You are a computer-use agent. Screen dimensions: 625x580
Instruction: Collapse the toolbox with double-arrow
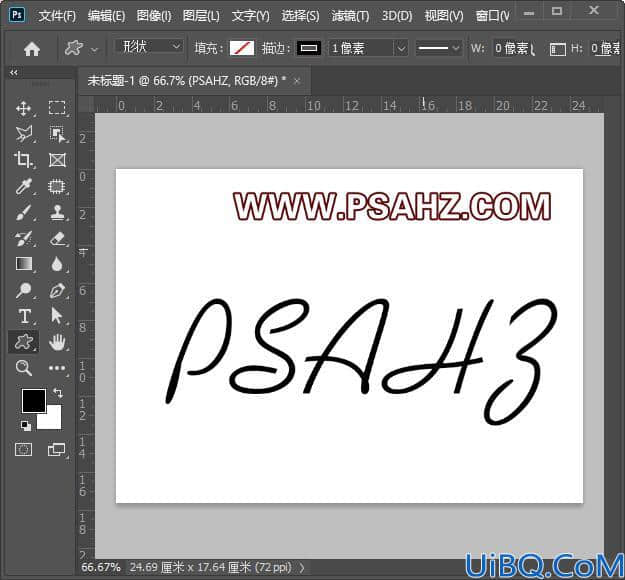pyautogui.click(x=14, y=73)
